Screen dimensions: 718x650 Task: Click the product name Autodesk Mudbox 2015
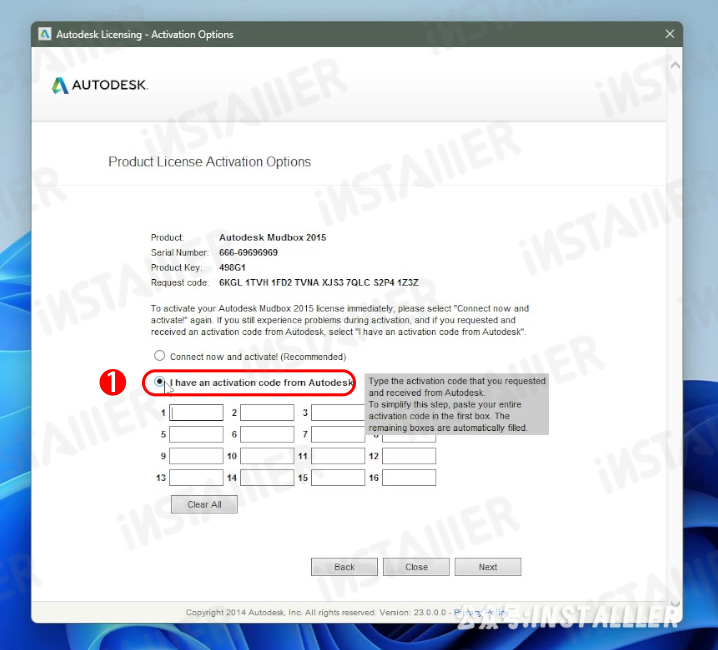click(272, 237)
